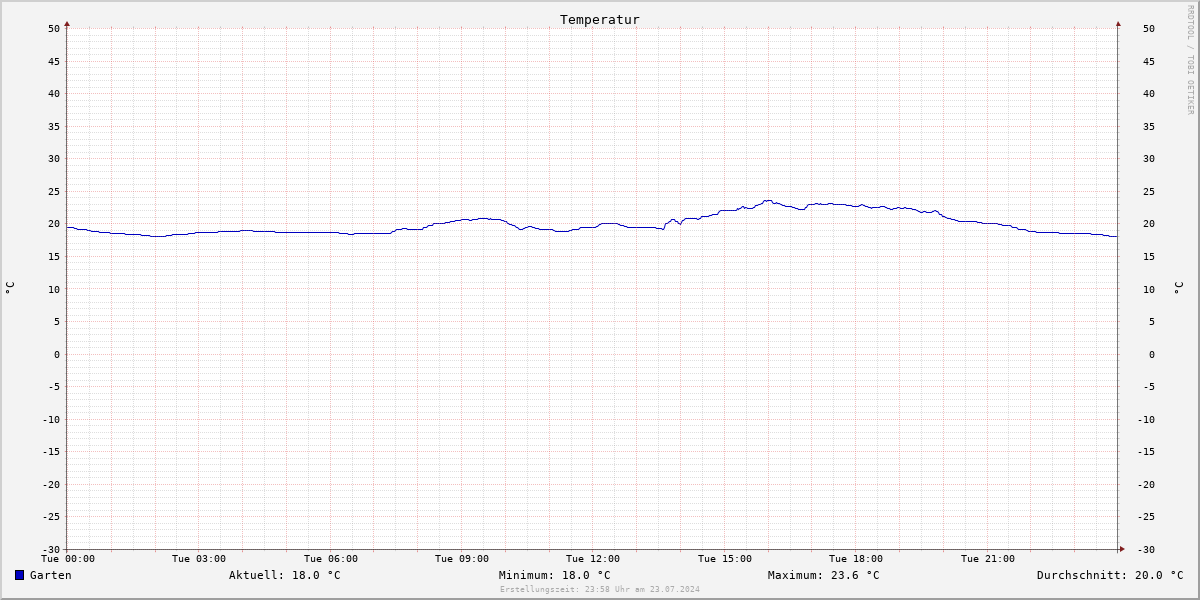This screenshot has height=600, width=1200.
Task: Click the red arrowhead atop the left axis
Action: (x=67, y=23)
